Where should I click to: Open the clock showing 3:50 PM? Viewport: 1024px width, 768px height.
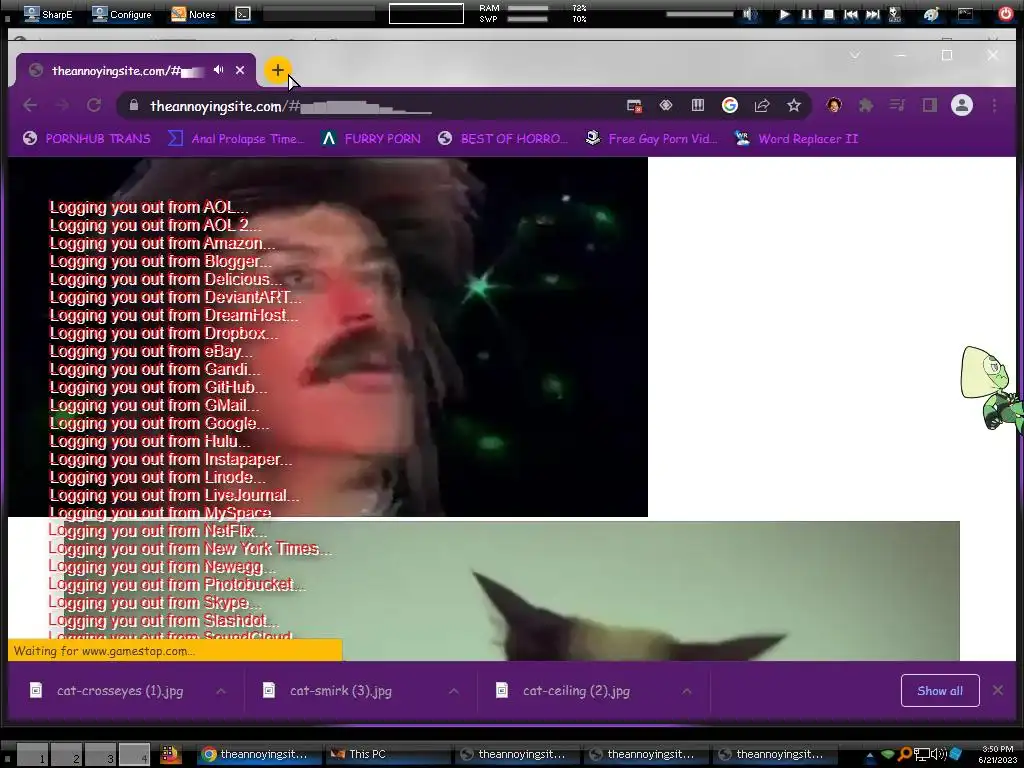coord(997,754)
